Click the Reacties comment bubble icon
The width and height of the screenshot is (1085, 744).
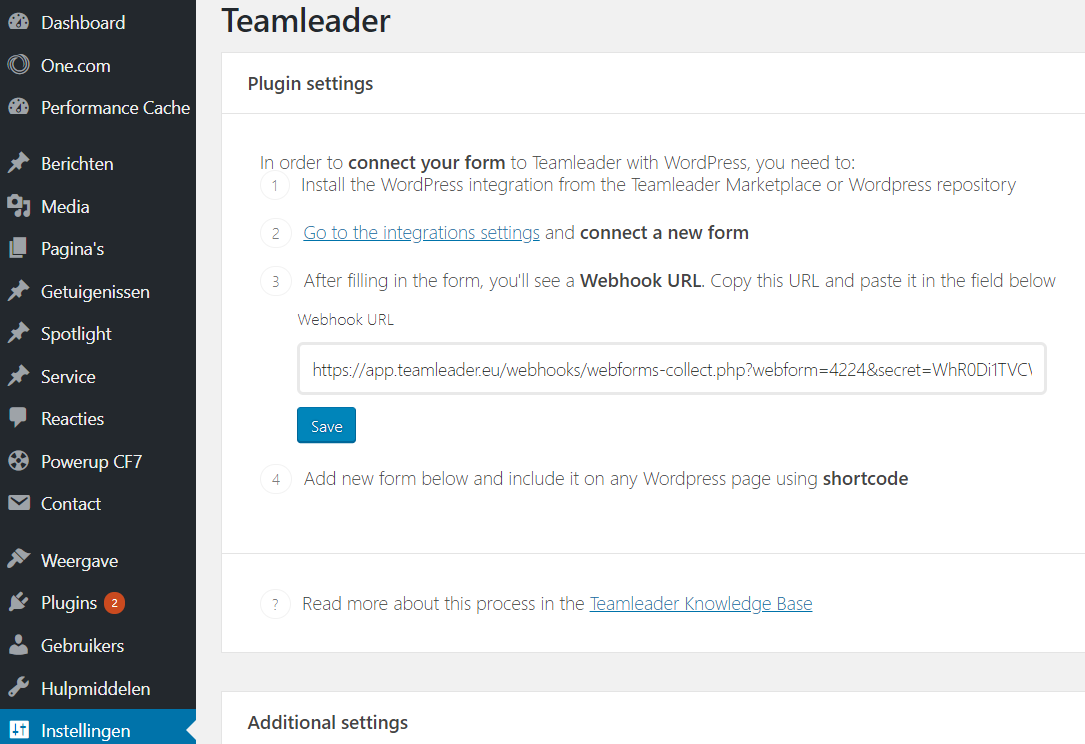coord(19,419)
